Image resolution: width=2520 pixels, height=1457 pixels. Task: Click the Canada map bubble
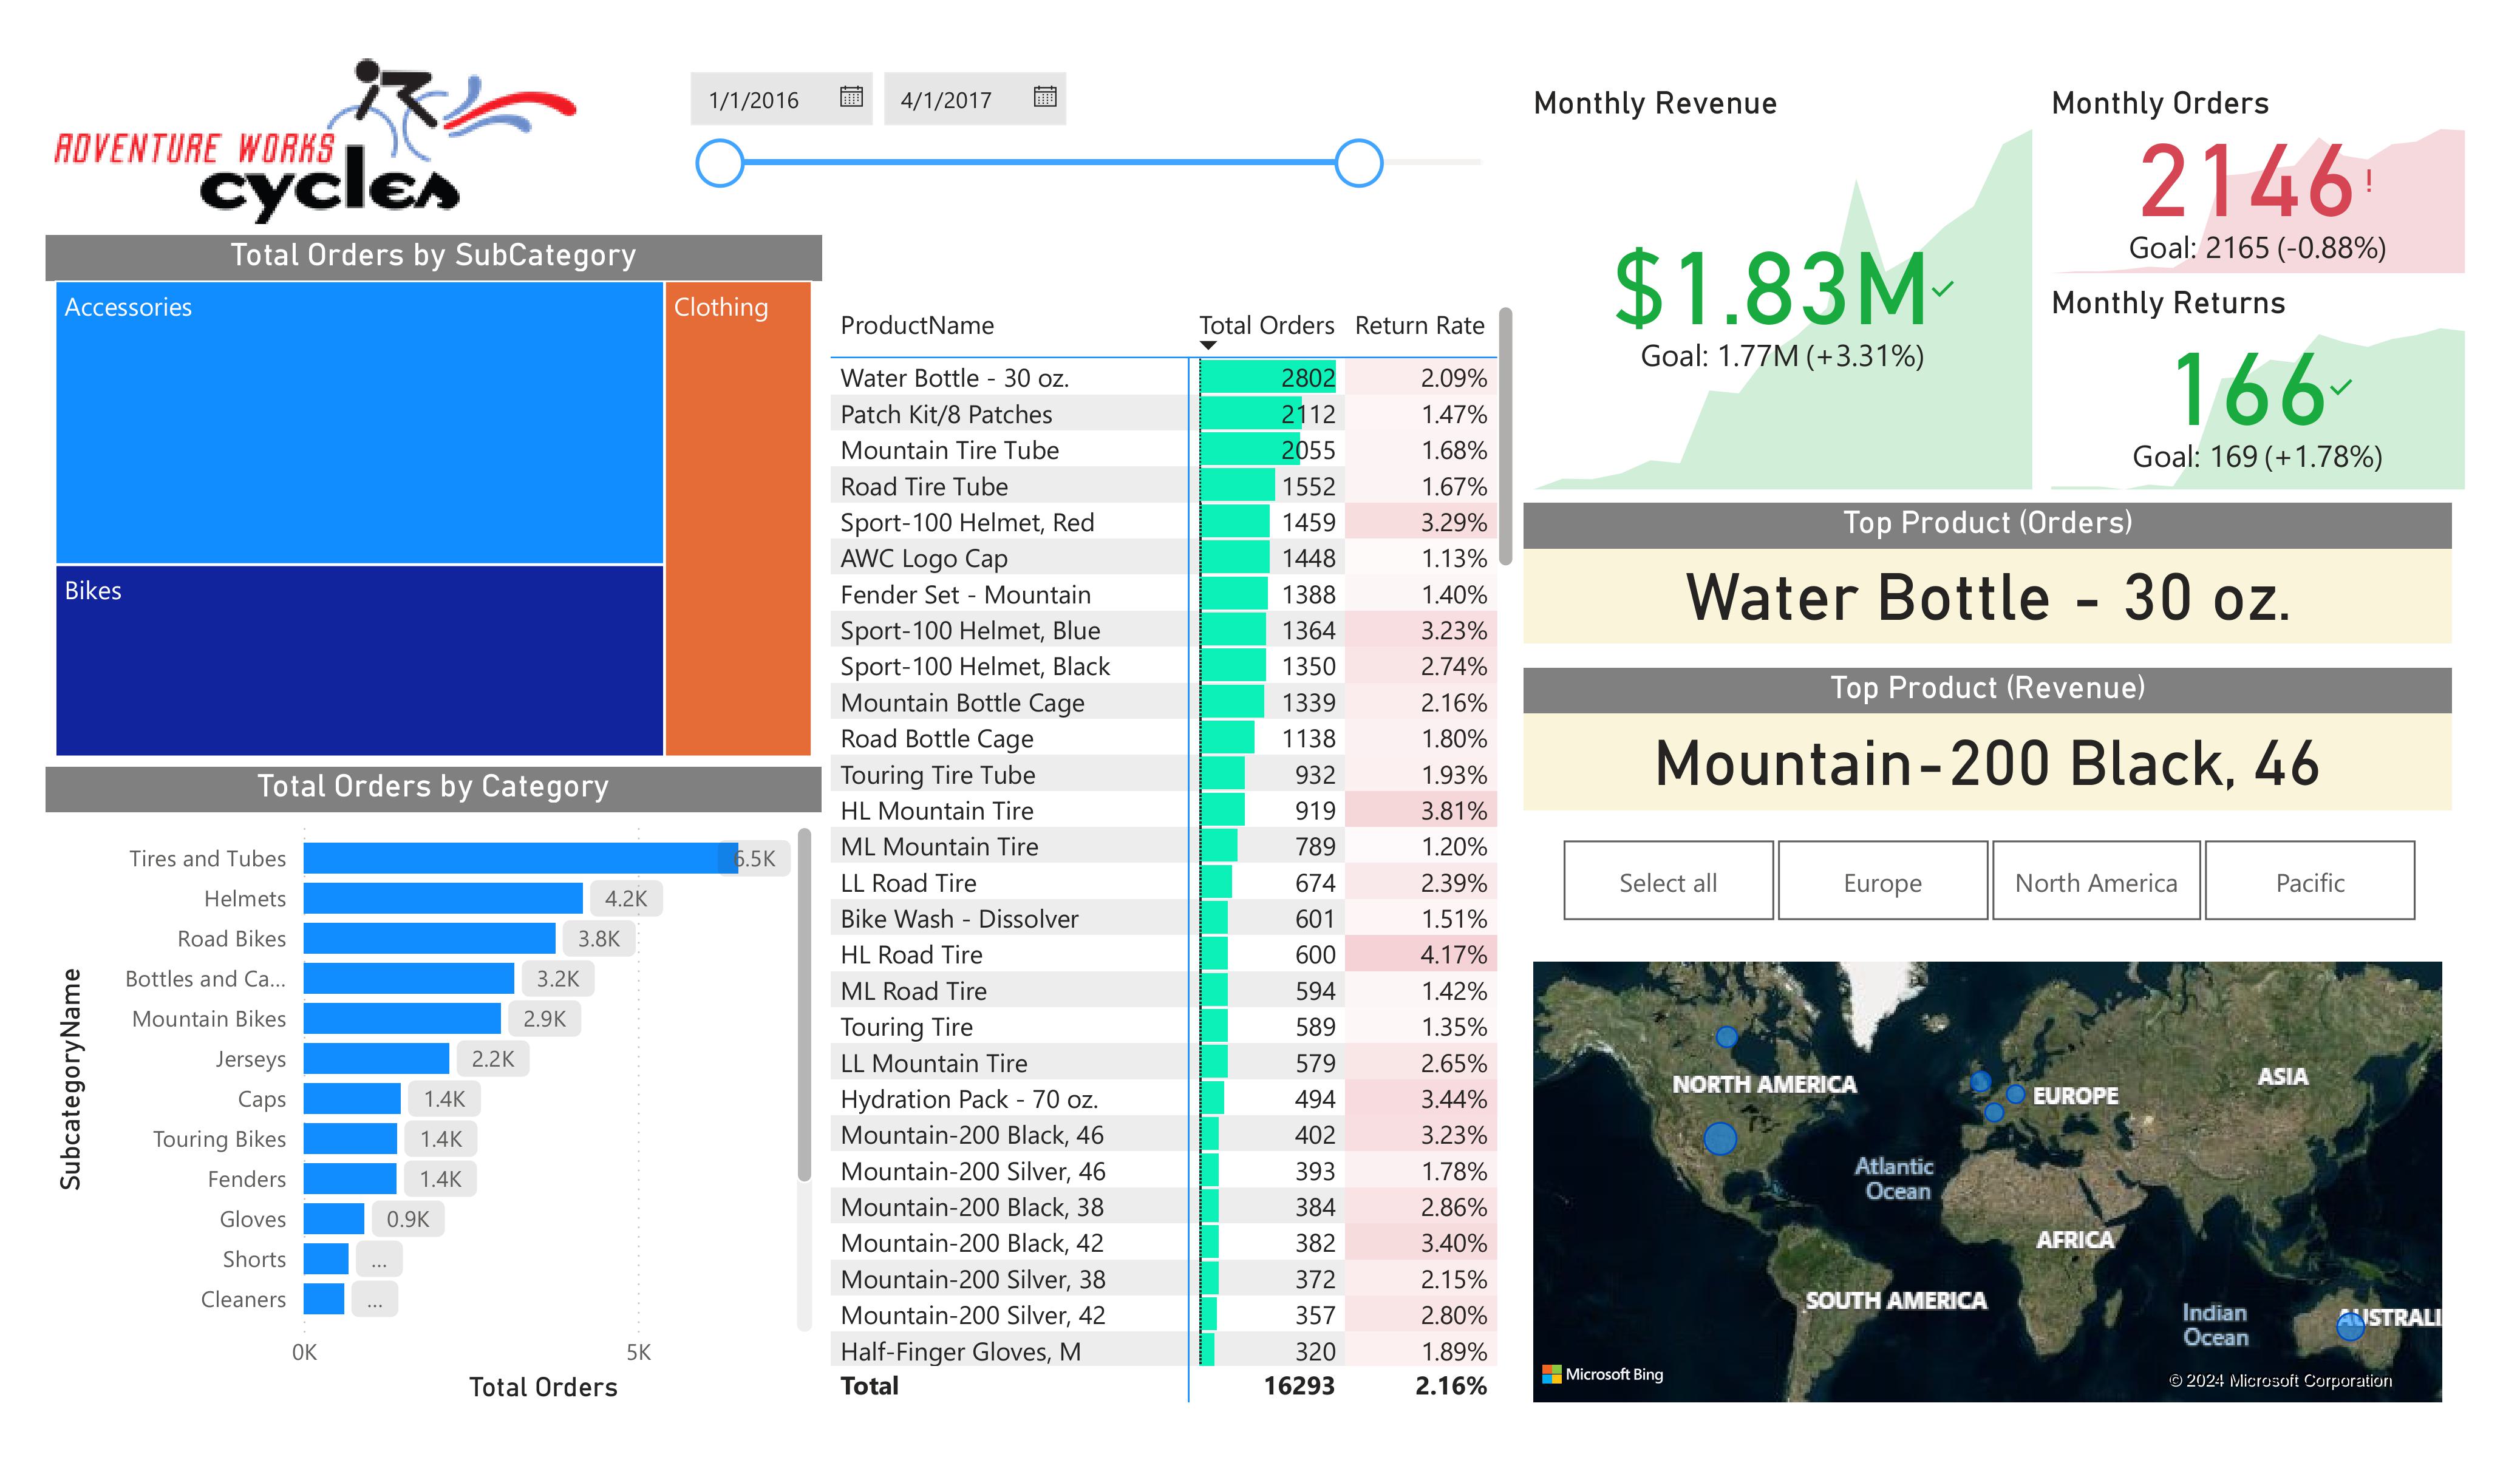pyautogui.click(x=1726, y=1037)
